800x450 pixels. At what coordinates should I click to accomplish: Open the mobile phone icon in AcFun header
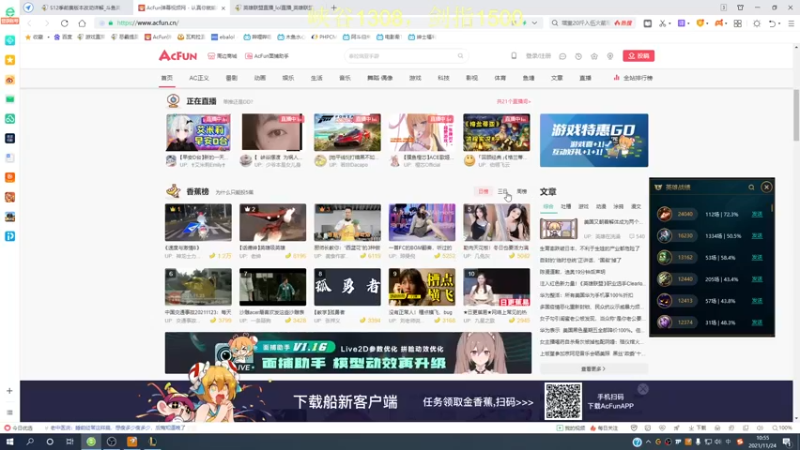(x=514, y=56)
